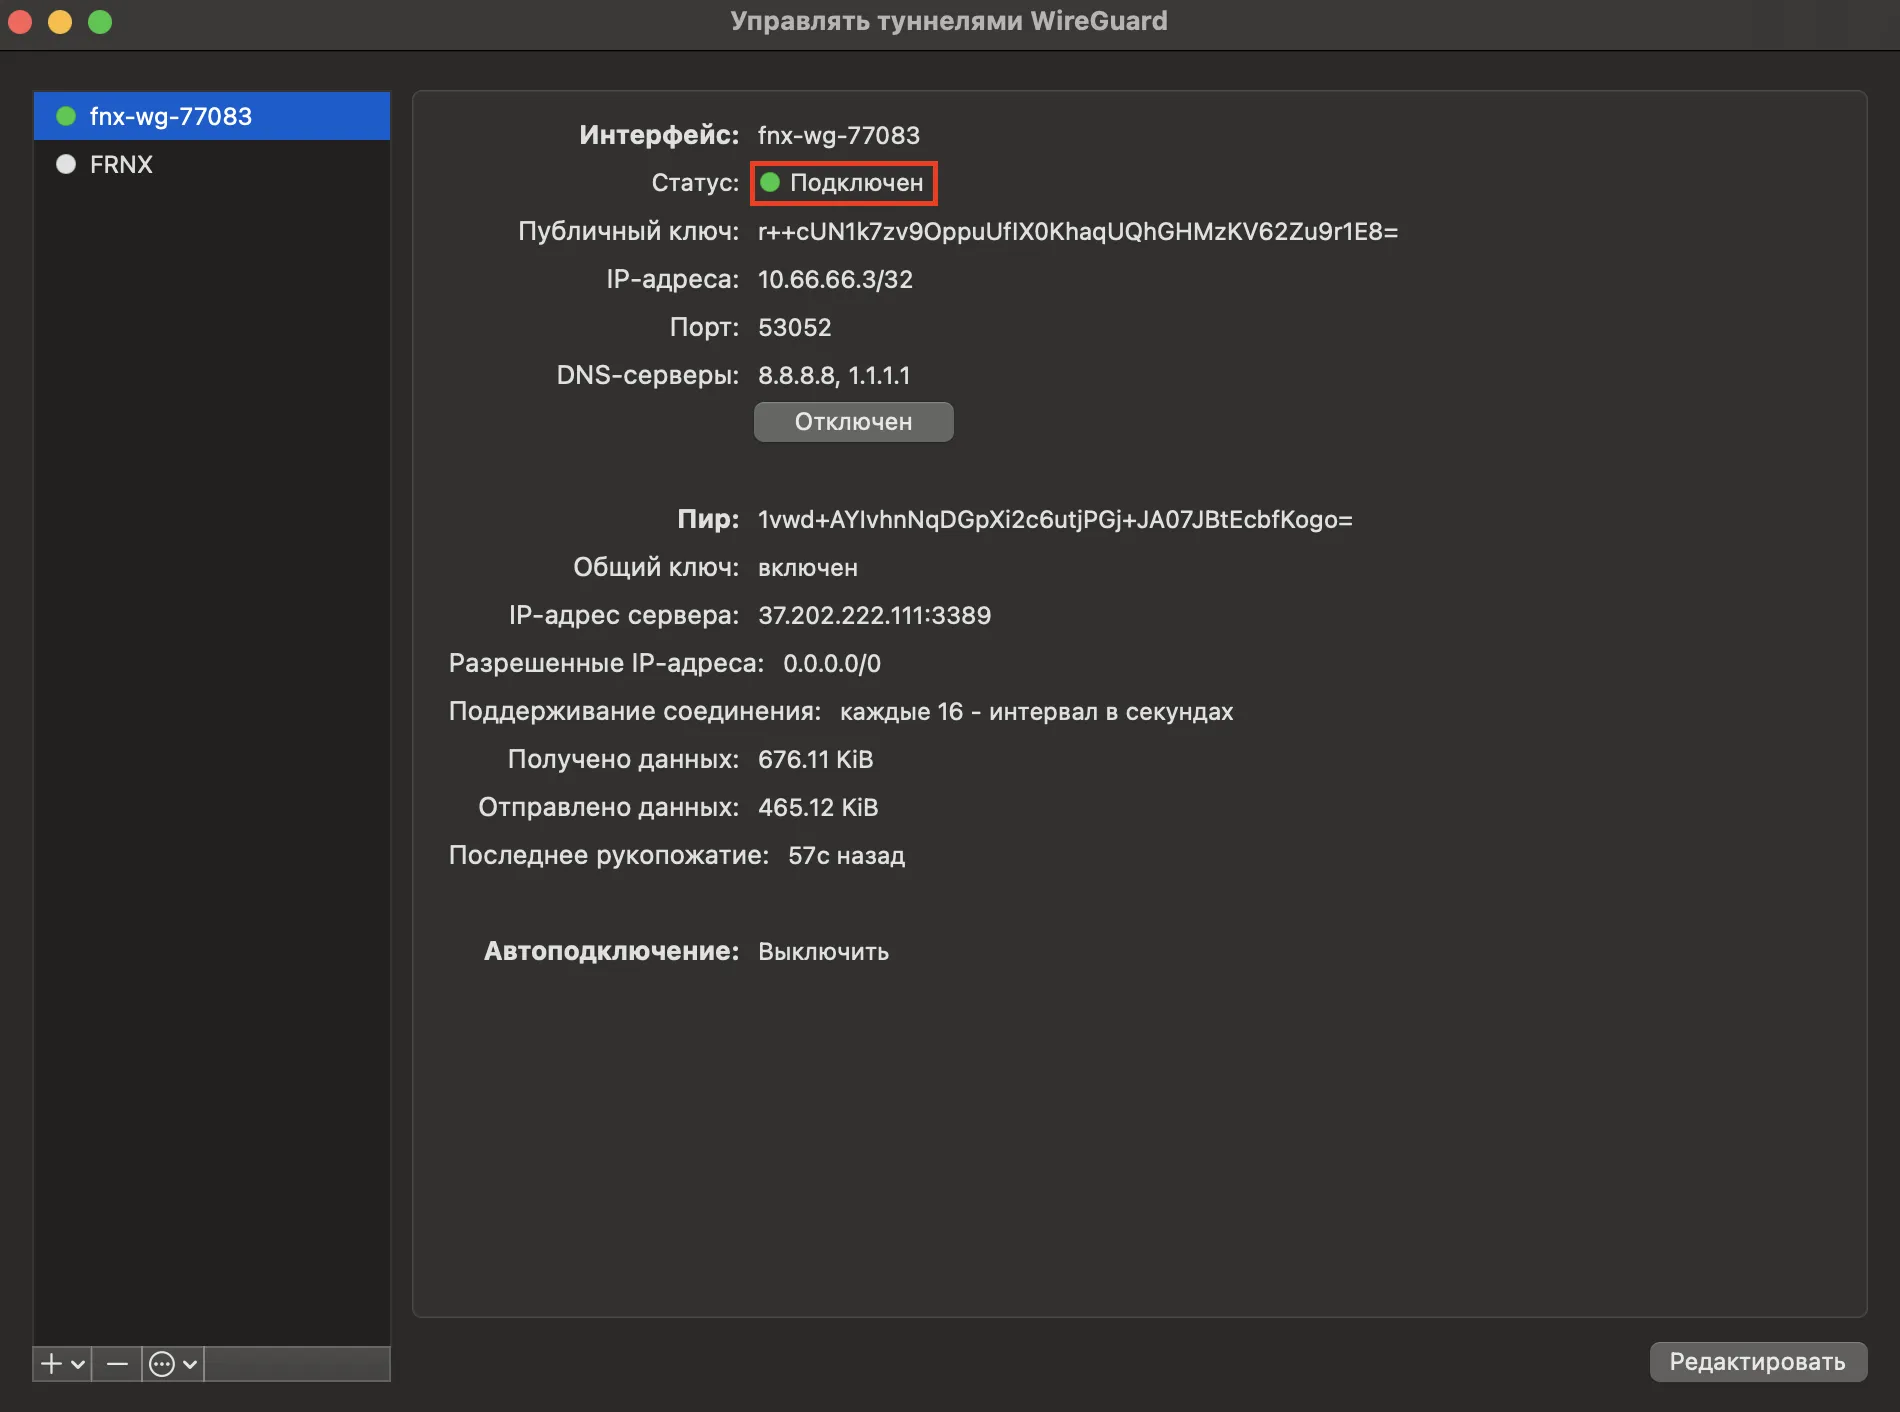Click the interface name fnx-wg-77083 value

(839, 135)
